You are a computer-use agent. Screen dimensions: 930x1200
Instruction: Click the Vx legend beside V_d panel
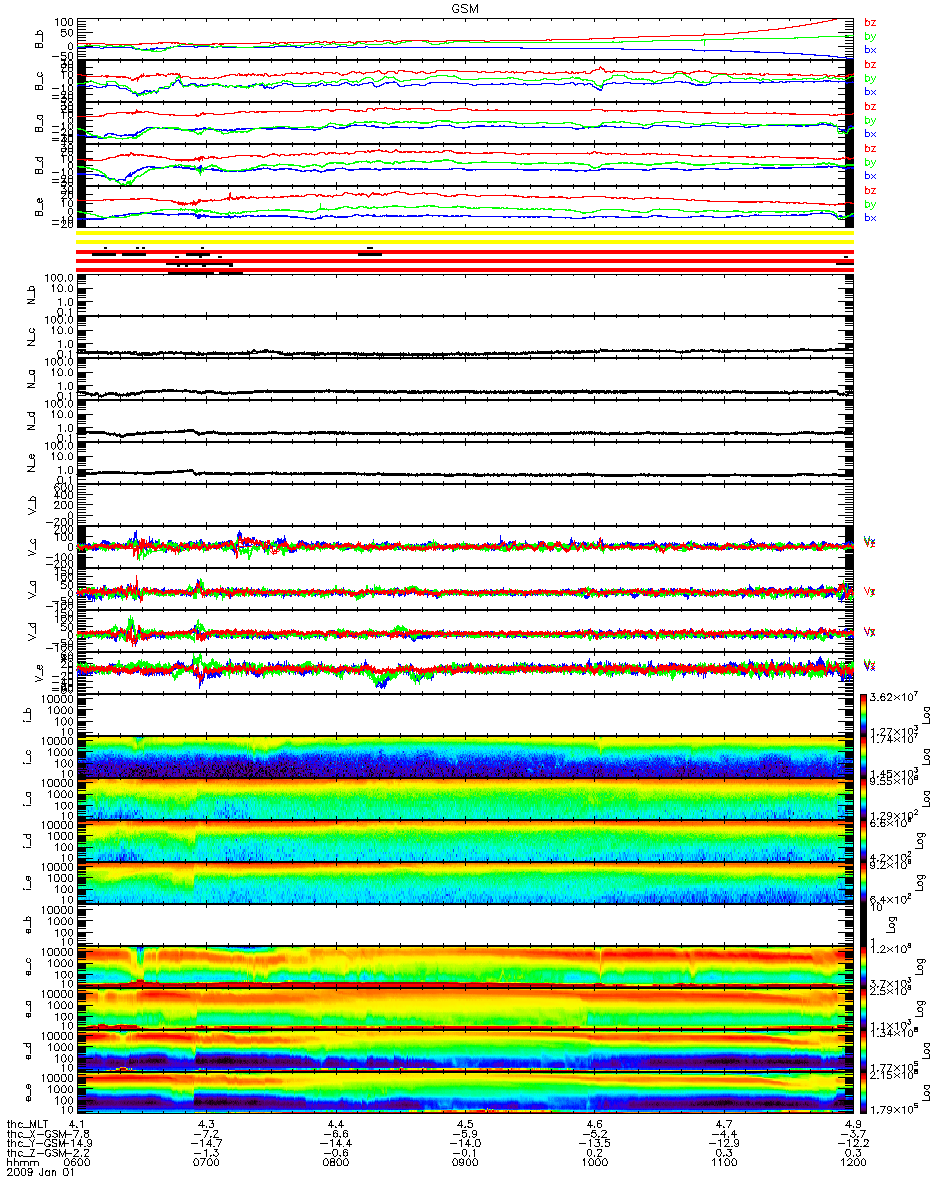coord(870,631)
